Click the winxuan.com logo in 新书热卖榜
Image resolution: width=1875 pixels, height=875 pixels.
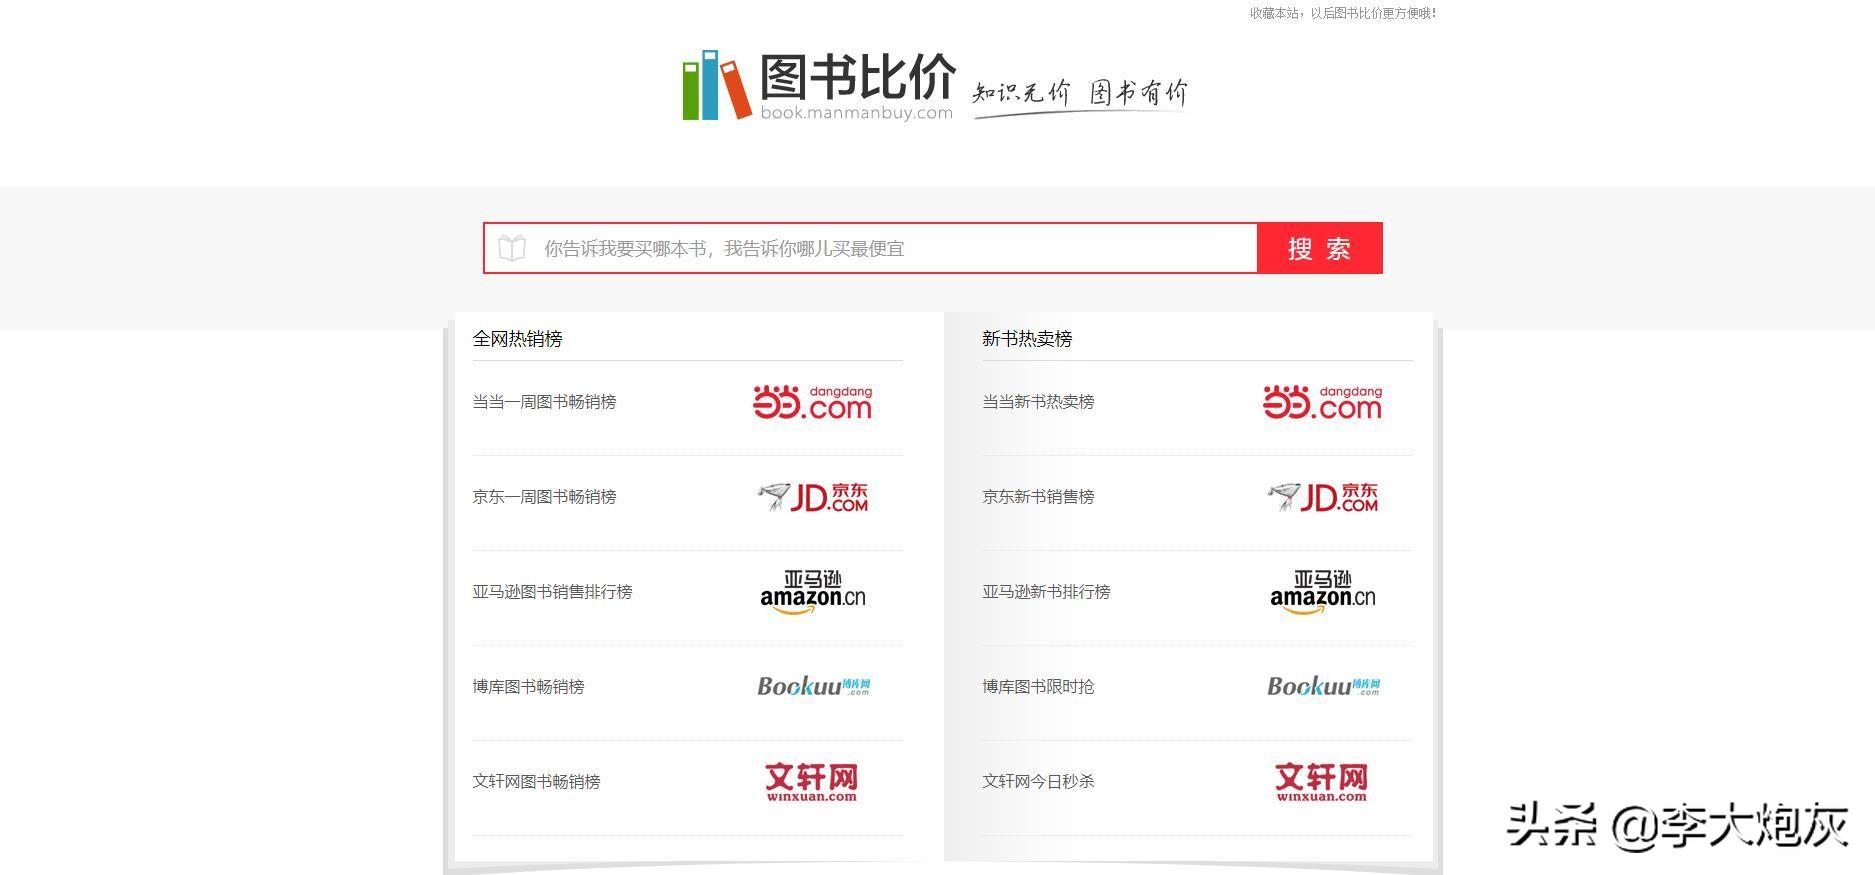[x=1322, y=781]
